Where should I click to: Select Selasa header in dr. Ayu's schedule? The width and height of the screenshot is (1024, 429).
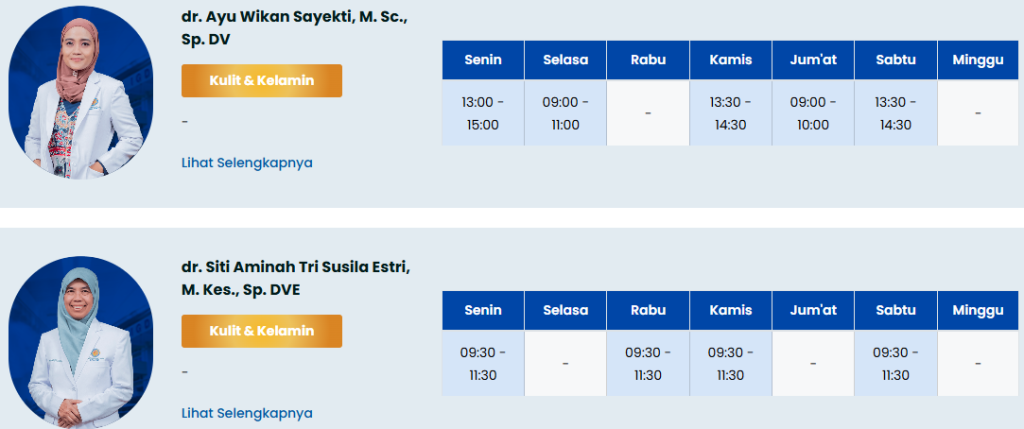coord(565,60)
